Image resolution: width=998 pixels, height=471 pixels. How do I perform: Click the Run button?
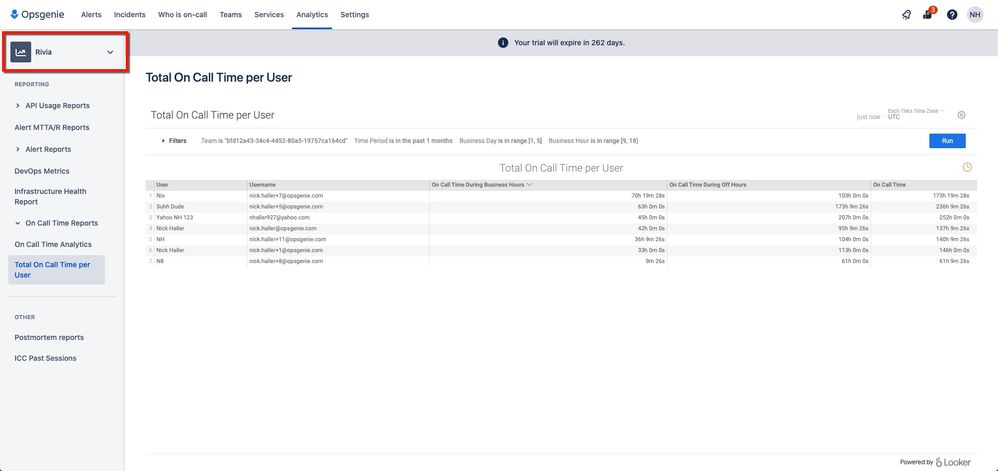click(x=947, y=141)
